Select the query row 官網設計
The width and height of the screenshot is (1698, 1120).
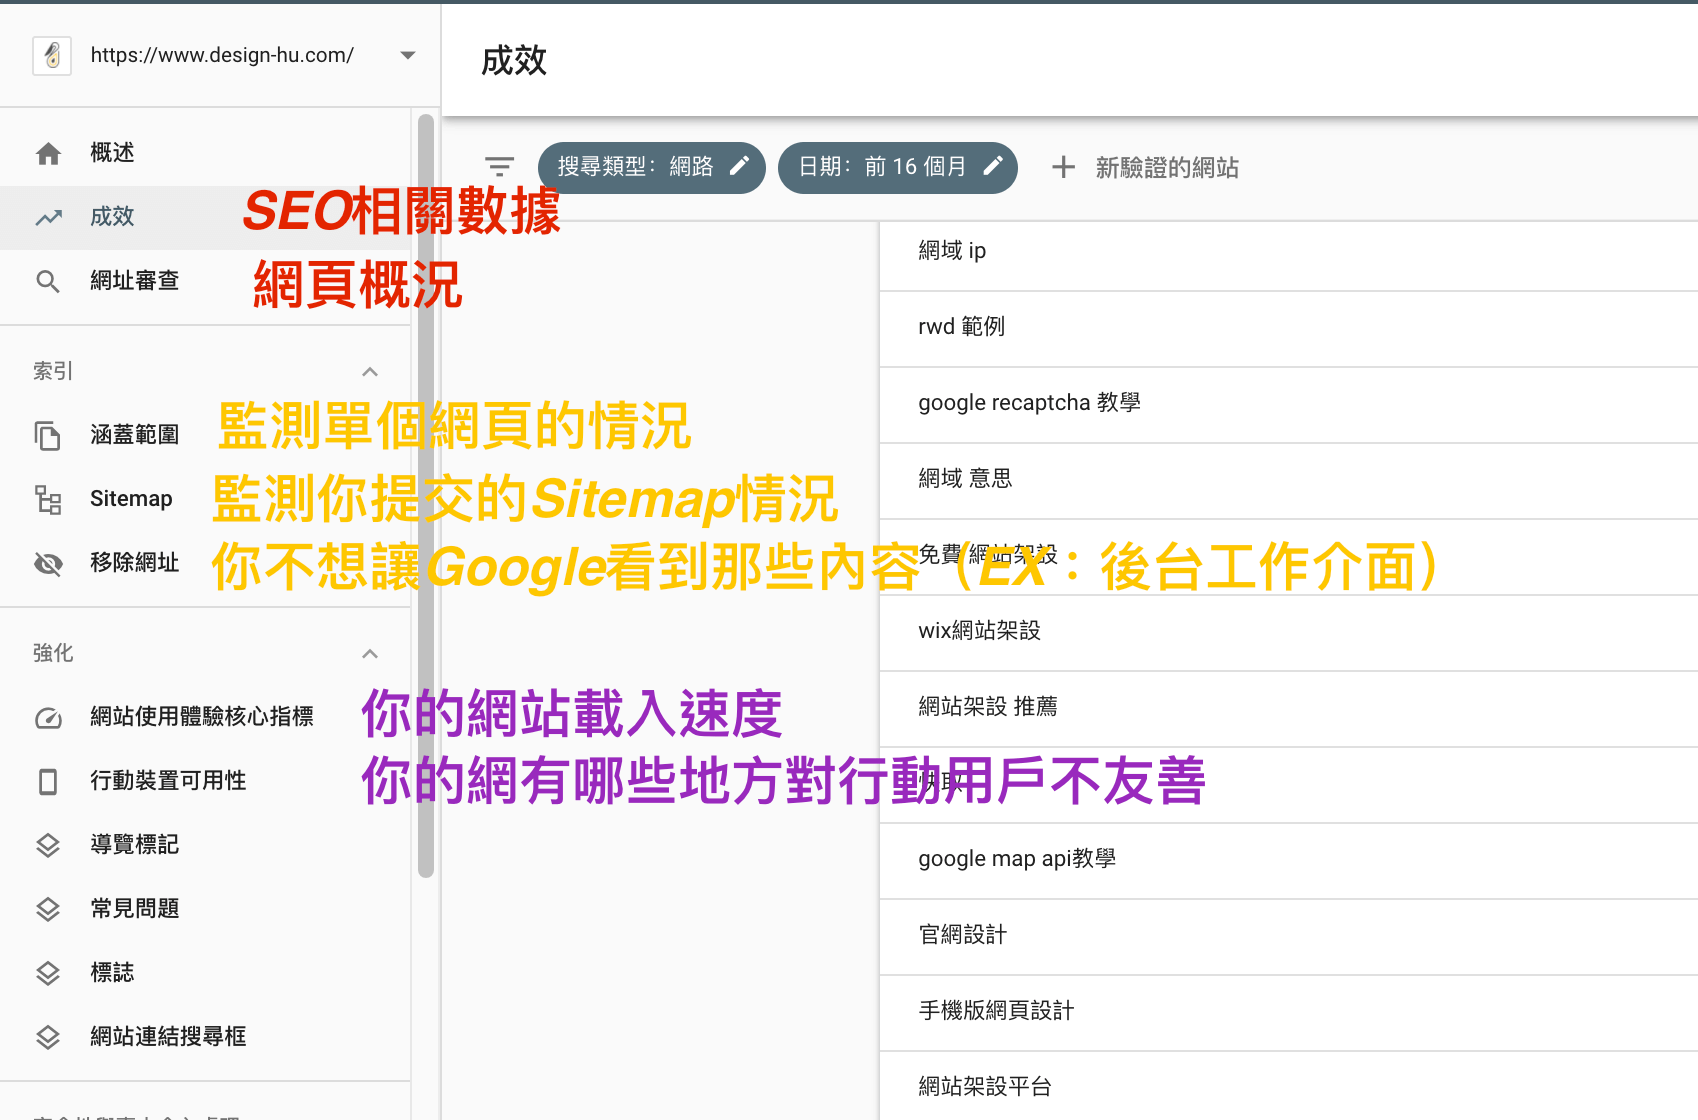1288,935
